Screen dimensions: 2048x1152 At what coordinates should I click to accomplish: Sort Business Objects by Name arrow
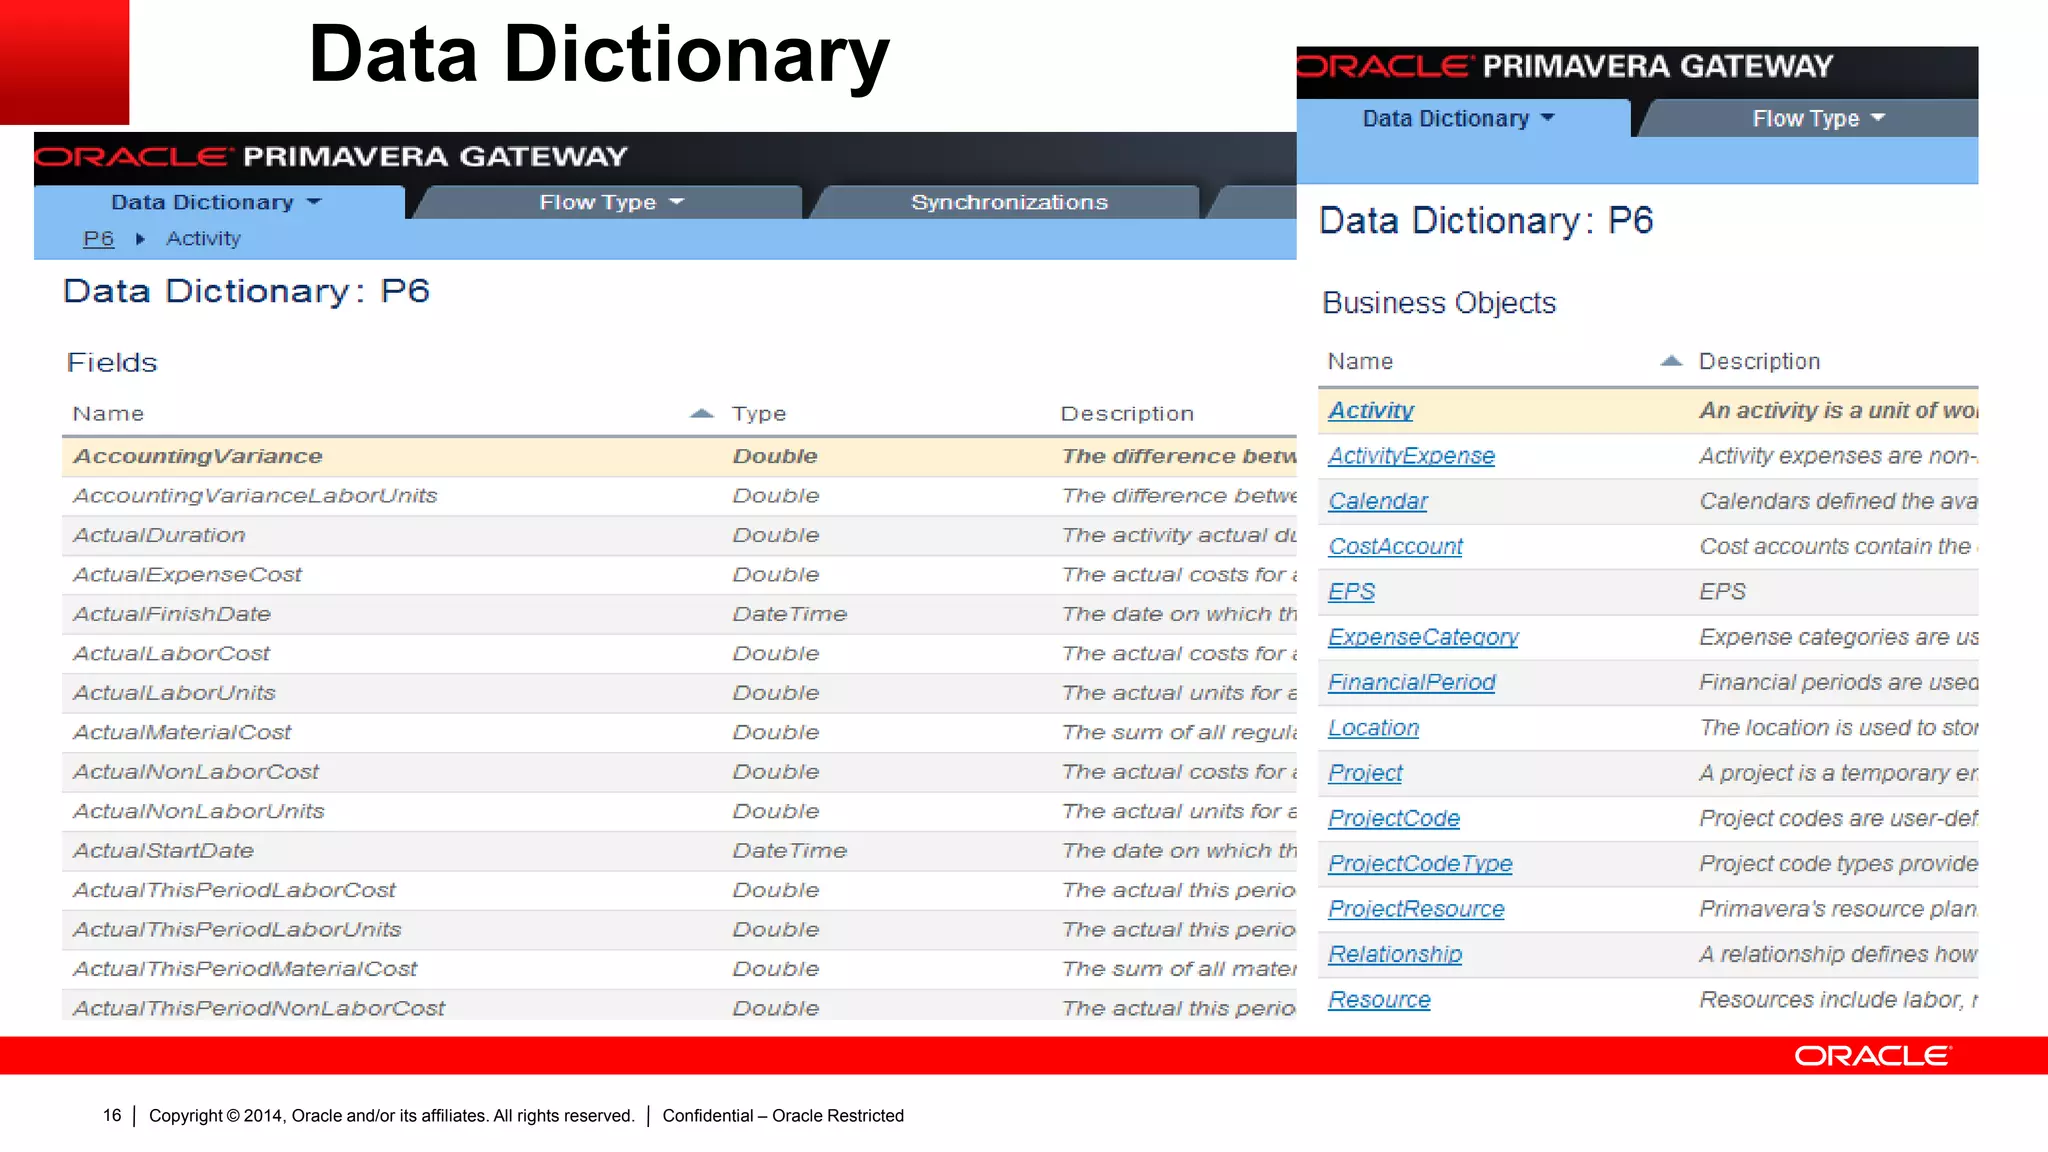point(1671,361)
